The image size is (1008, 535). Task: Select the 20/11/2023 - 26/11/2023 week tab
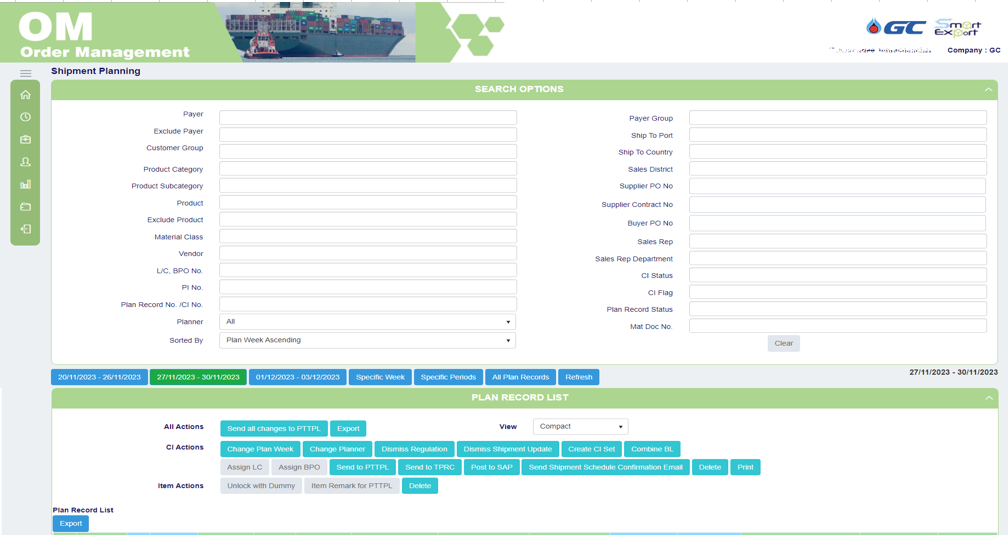tap(99, 377)
